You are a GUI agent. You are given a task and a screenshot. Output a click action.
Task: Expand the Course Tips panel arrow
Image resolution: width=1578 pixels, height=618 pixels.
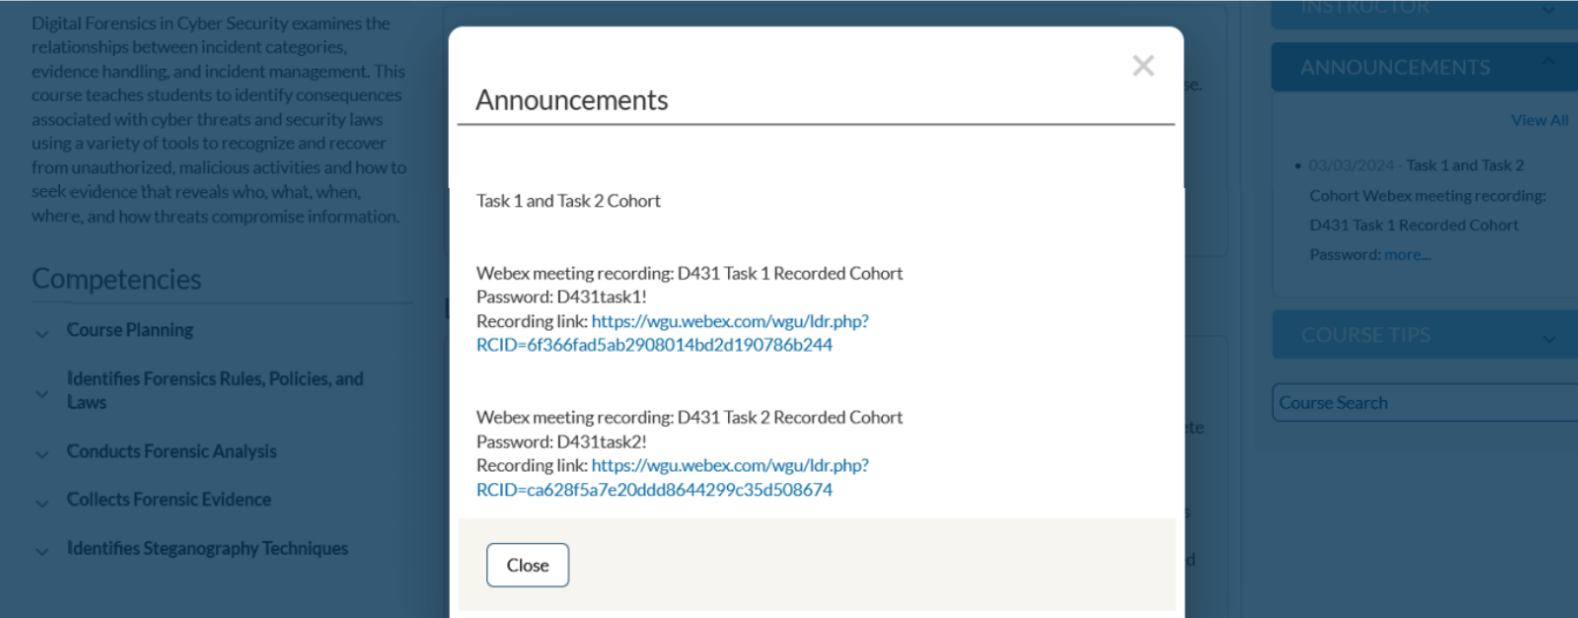click(x=1549, y=339)
